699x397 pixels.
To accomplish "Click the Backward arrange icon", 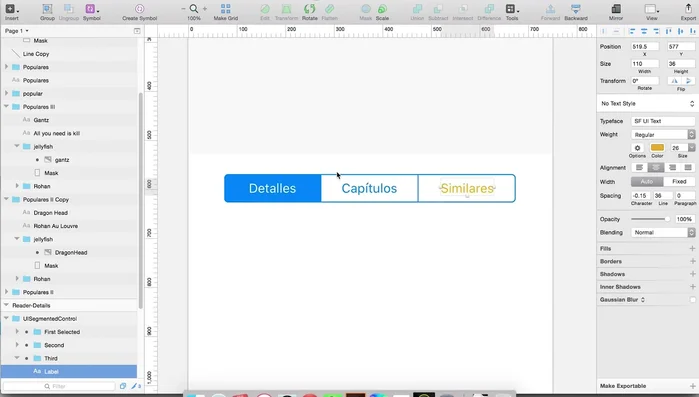I will [576, 9].
